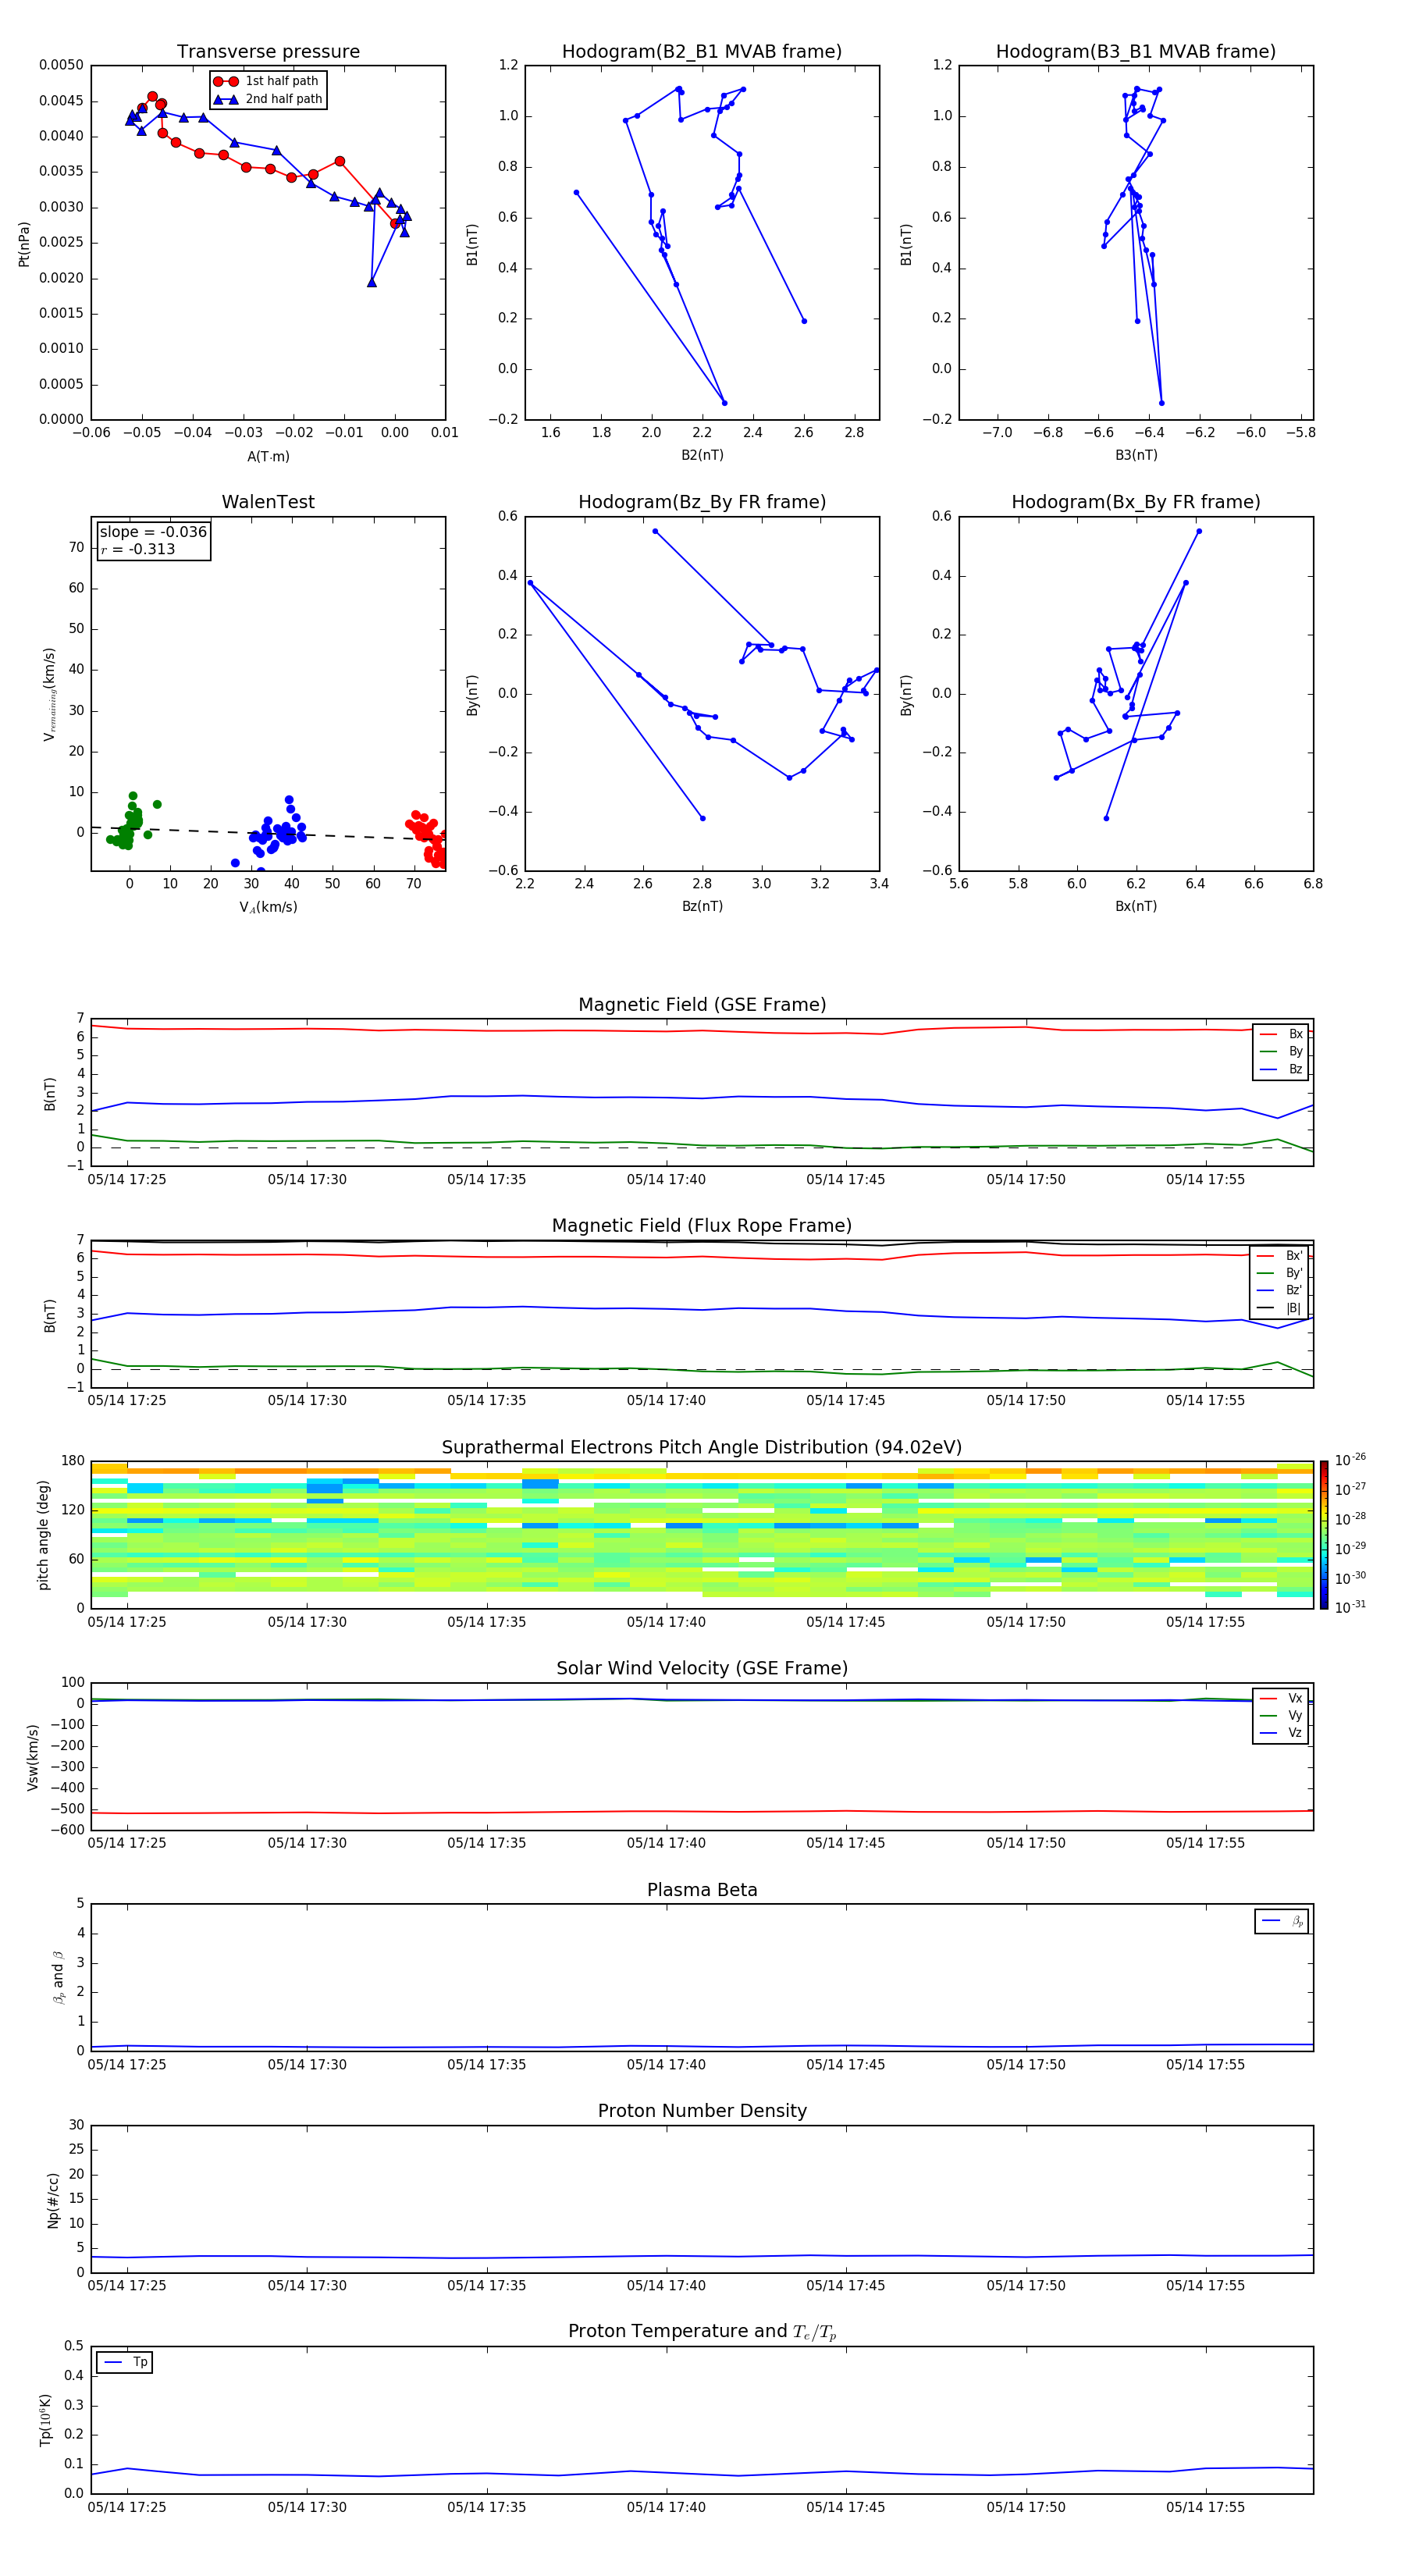The height and width of the screenshot is (2576, 1405).
Task: Click the 'βp' Plasma Beta legend entry
Action: coord(1282,1921)
